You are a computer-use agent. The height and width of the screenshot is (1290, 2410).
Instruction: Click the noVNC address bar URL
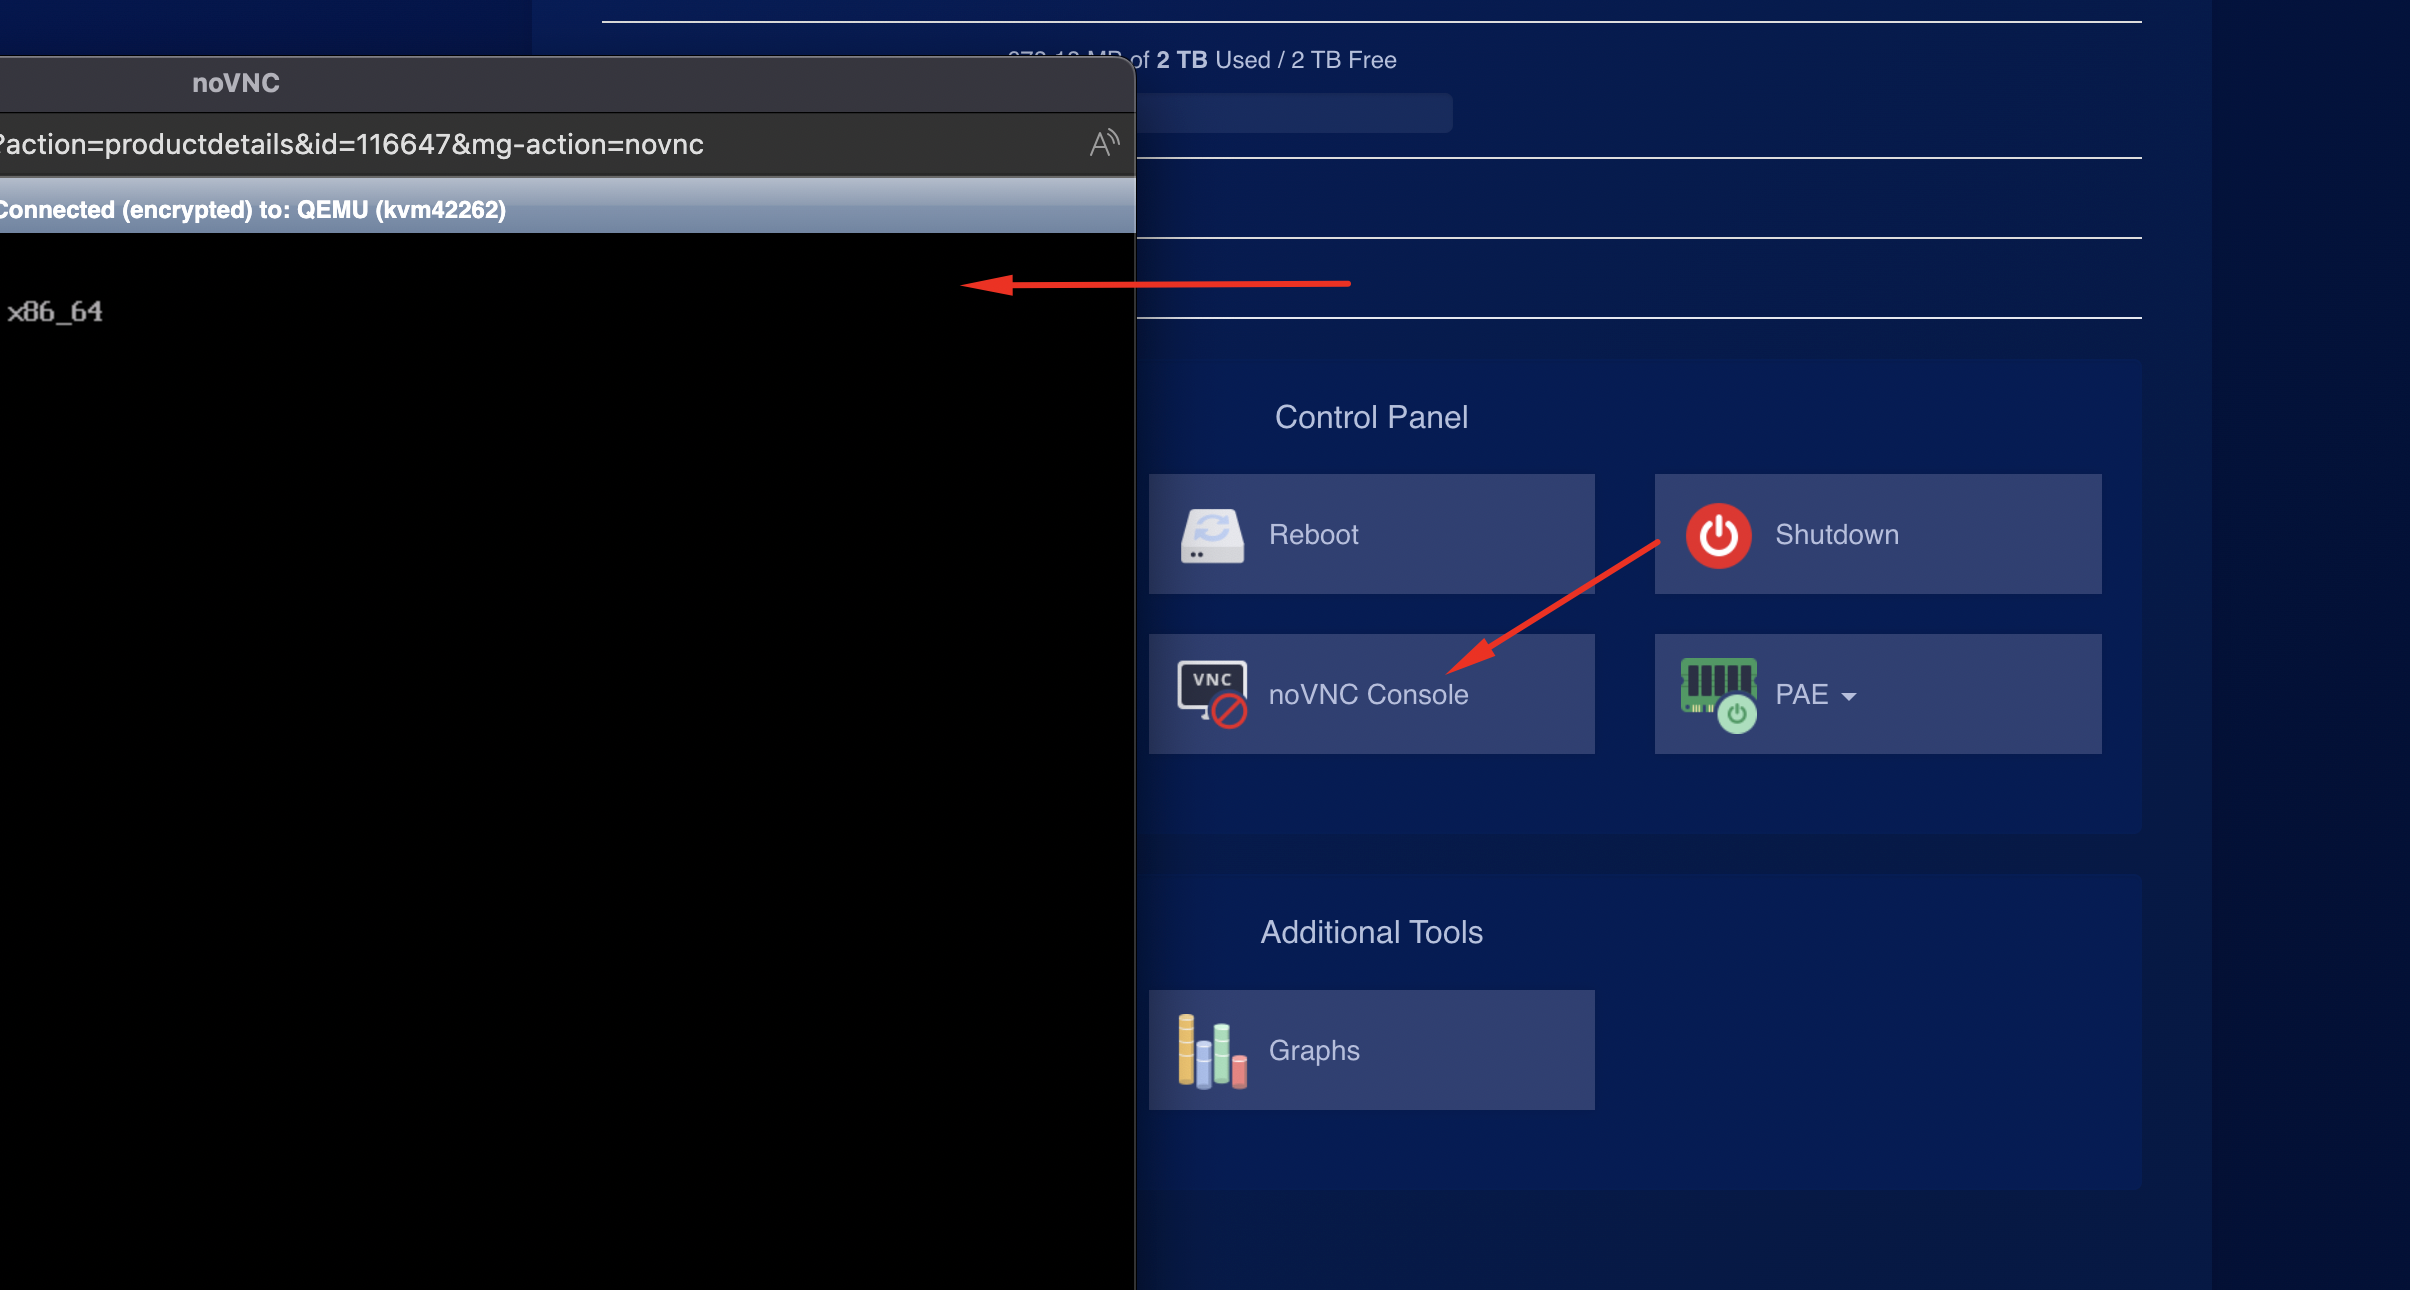(x=352, y=144)
